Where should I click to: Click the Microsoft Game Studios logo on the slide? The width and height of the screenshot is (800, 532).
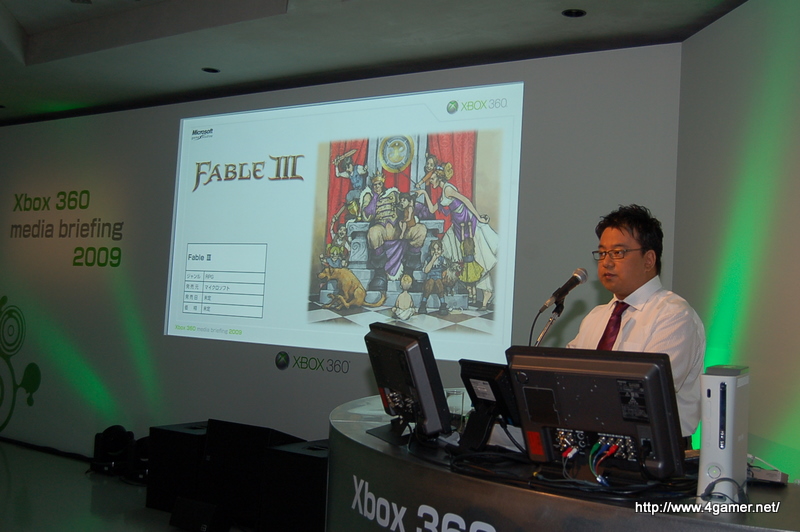[202, 134]
